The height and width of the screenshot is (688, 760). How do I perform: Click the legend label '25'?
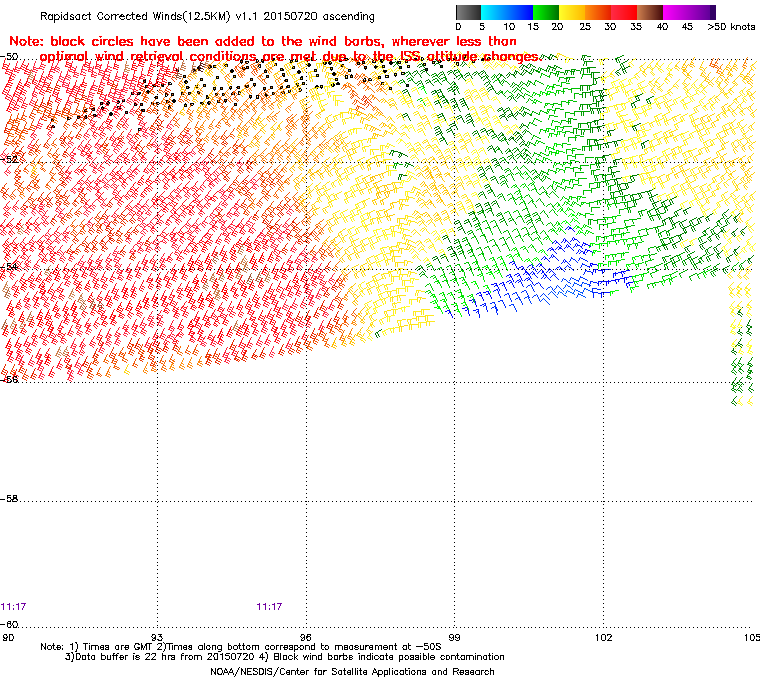click(585, 27)
